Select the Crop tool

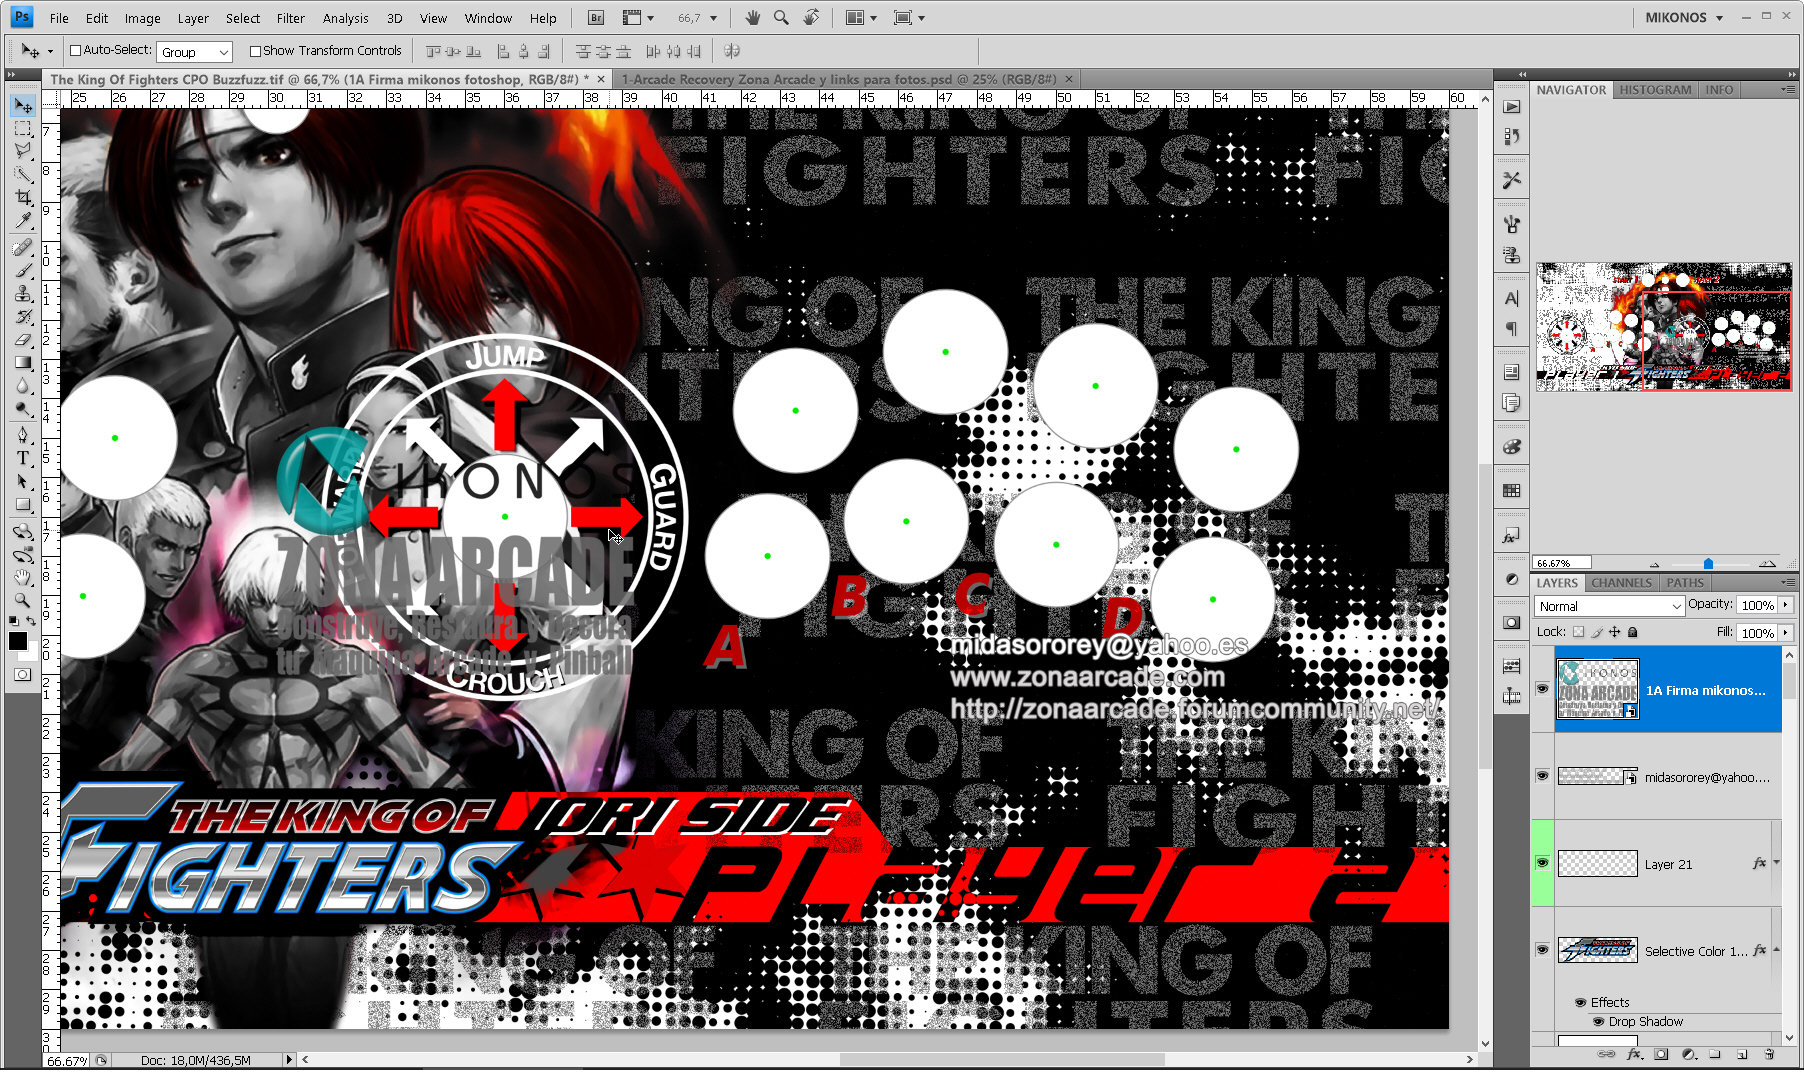(x=23, y=197)
